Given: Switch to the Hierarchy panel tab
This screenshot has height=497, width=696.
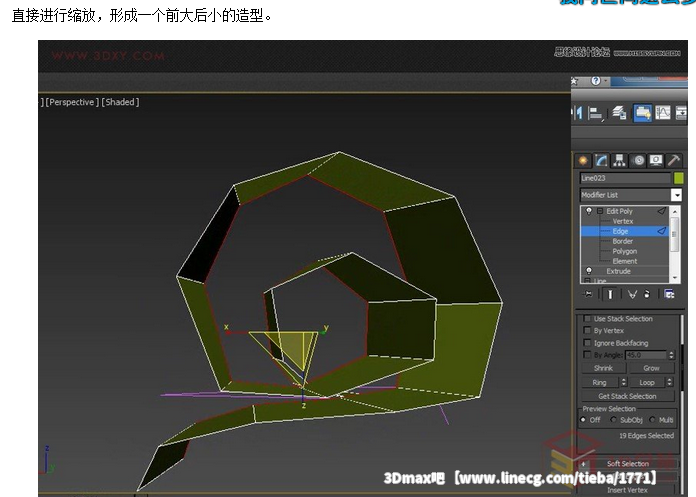Looking at the screenshot, I should pyautogui.click(x=619, y=161).
